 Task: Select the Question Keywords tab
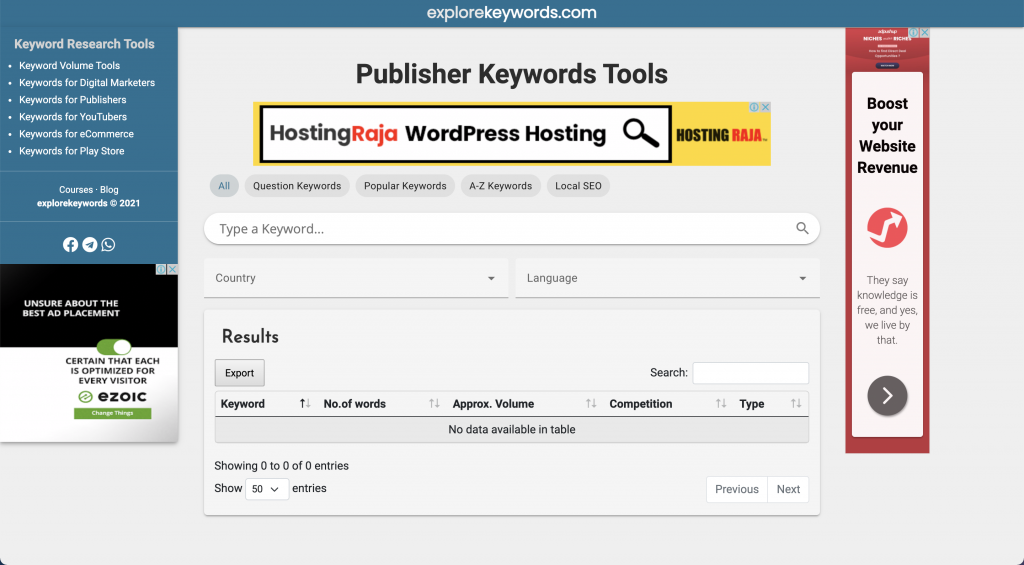click(x=297, y=186)
